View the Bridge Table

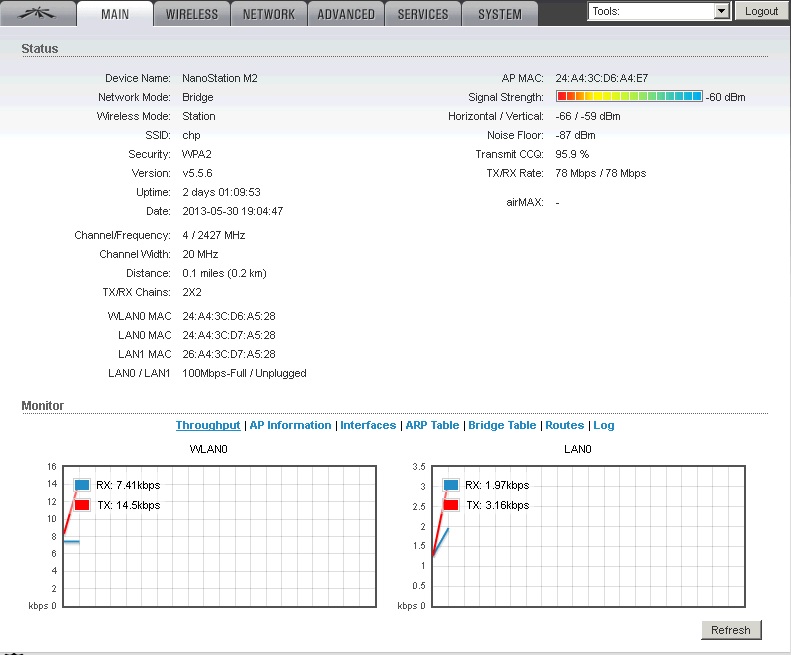[x=502, y=425]
